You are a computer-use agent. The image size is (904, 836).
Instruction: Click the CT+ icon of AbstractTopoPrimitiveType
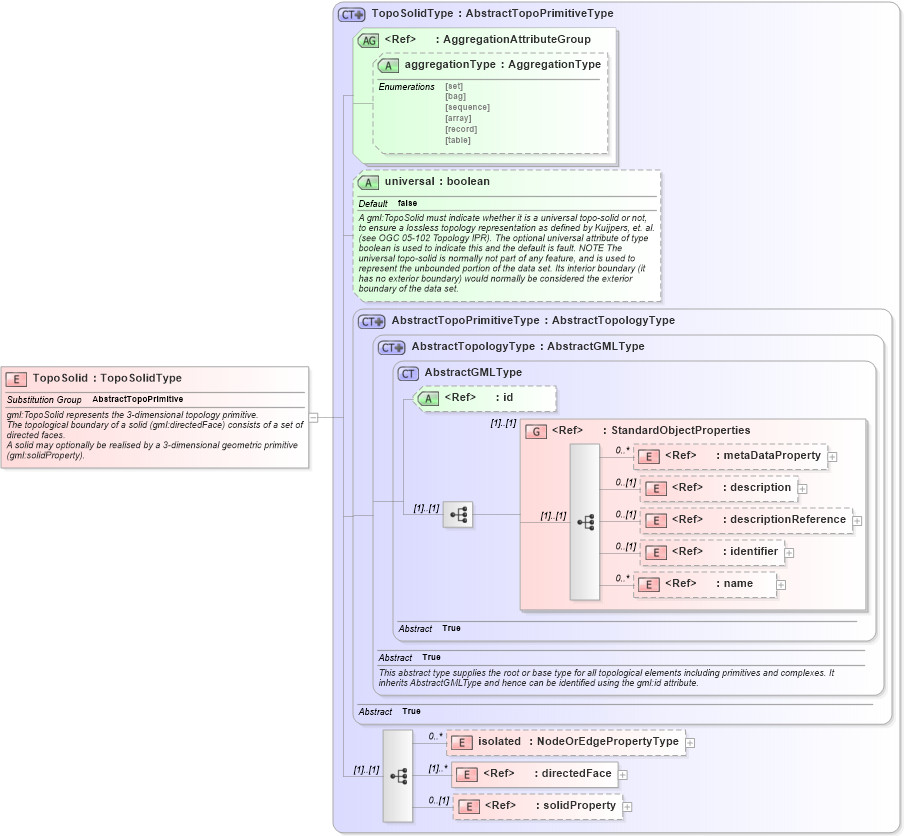371,322
